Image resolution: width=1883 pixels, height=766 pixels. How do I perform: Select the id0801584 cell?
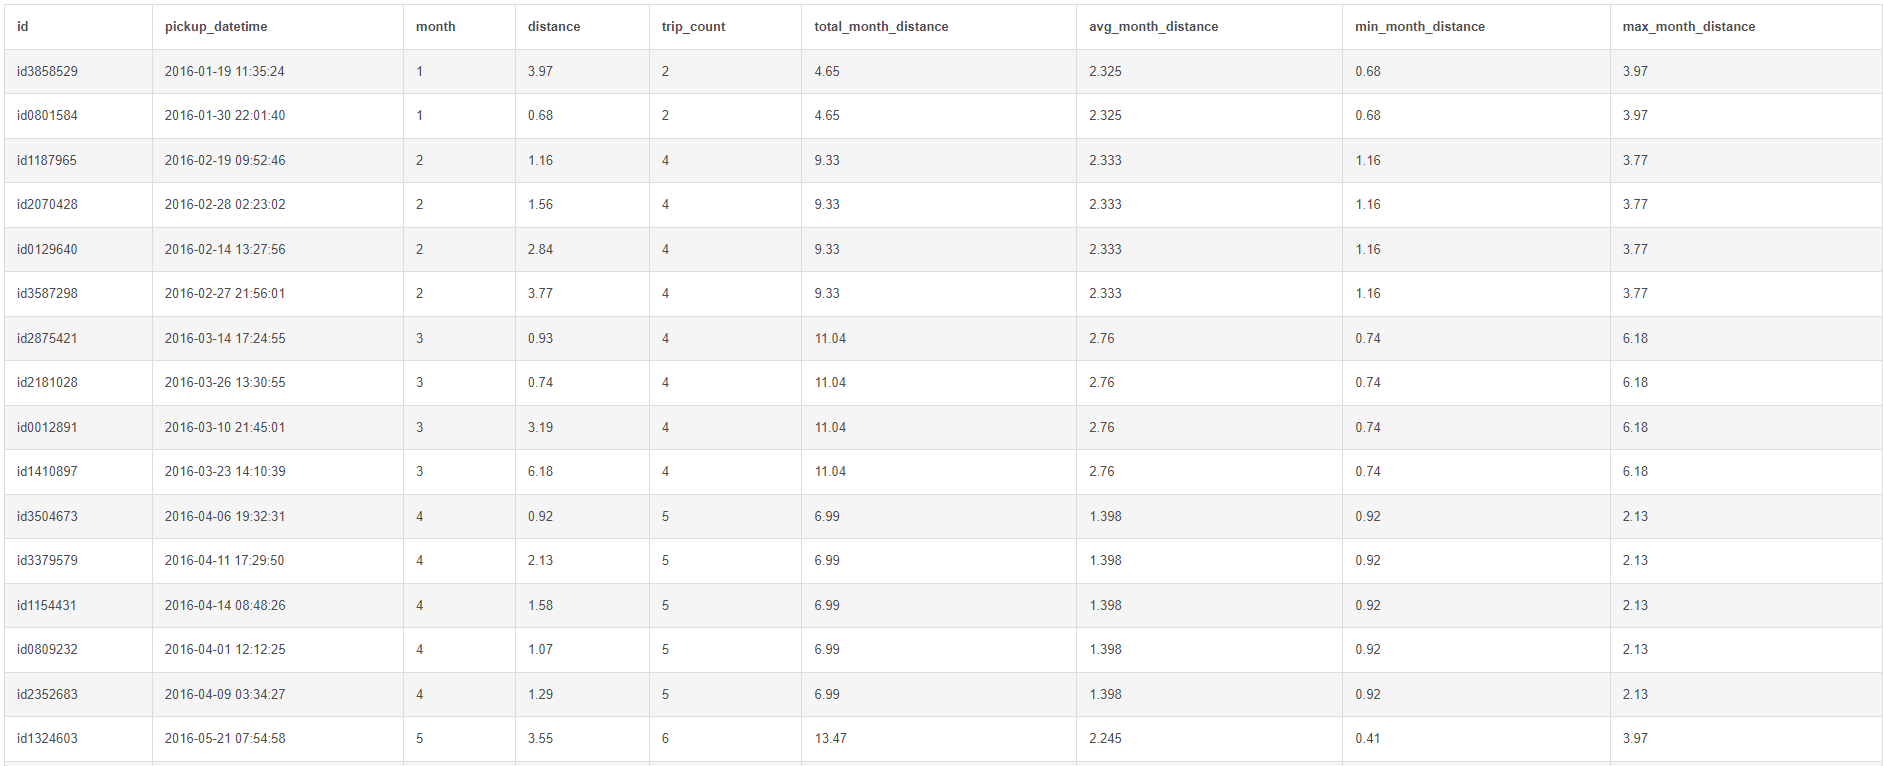coord(47,116)
